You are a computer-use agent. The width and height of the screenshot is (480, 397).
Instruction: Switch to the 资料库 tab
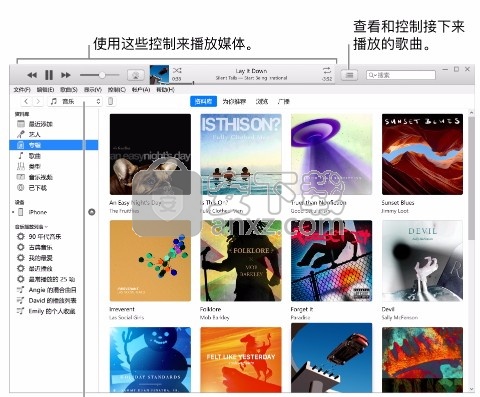tap(203, 101)
